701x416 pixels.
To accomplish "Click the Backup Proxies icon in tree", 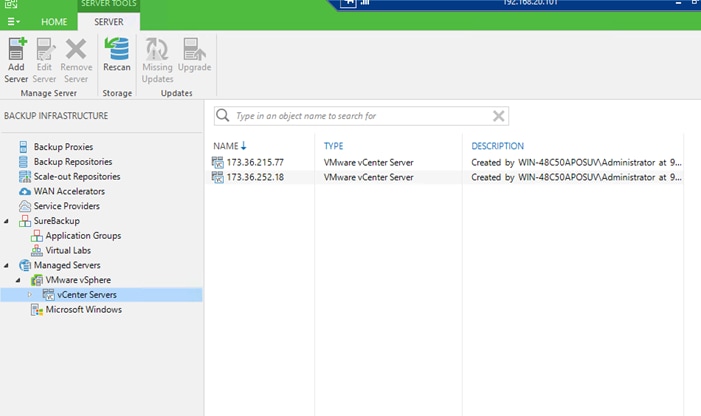I will 23,147.
